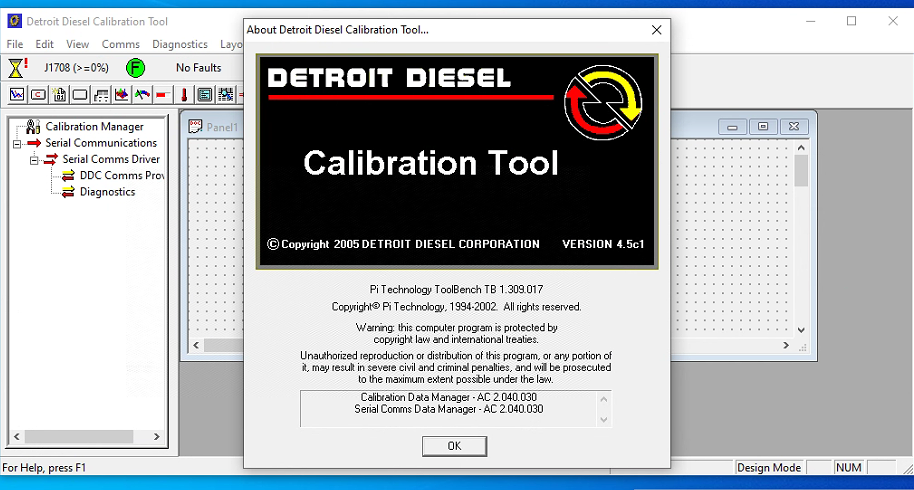Click the red horizontal bar toolbar icon
Screen dimensions: 914x490
(x=163, y=94)
